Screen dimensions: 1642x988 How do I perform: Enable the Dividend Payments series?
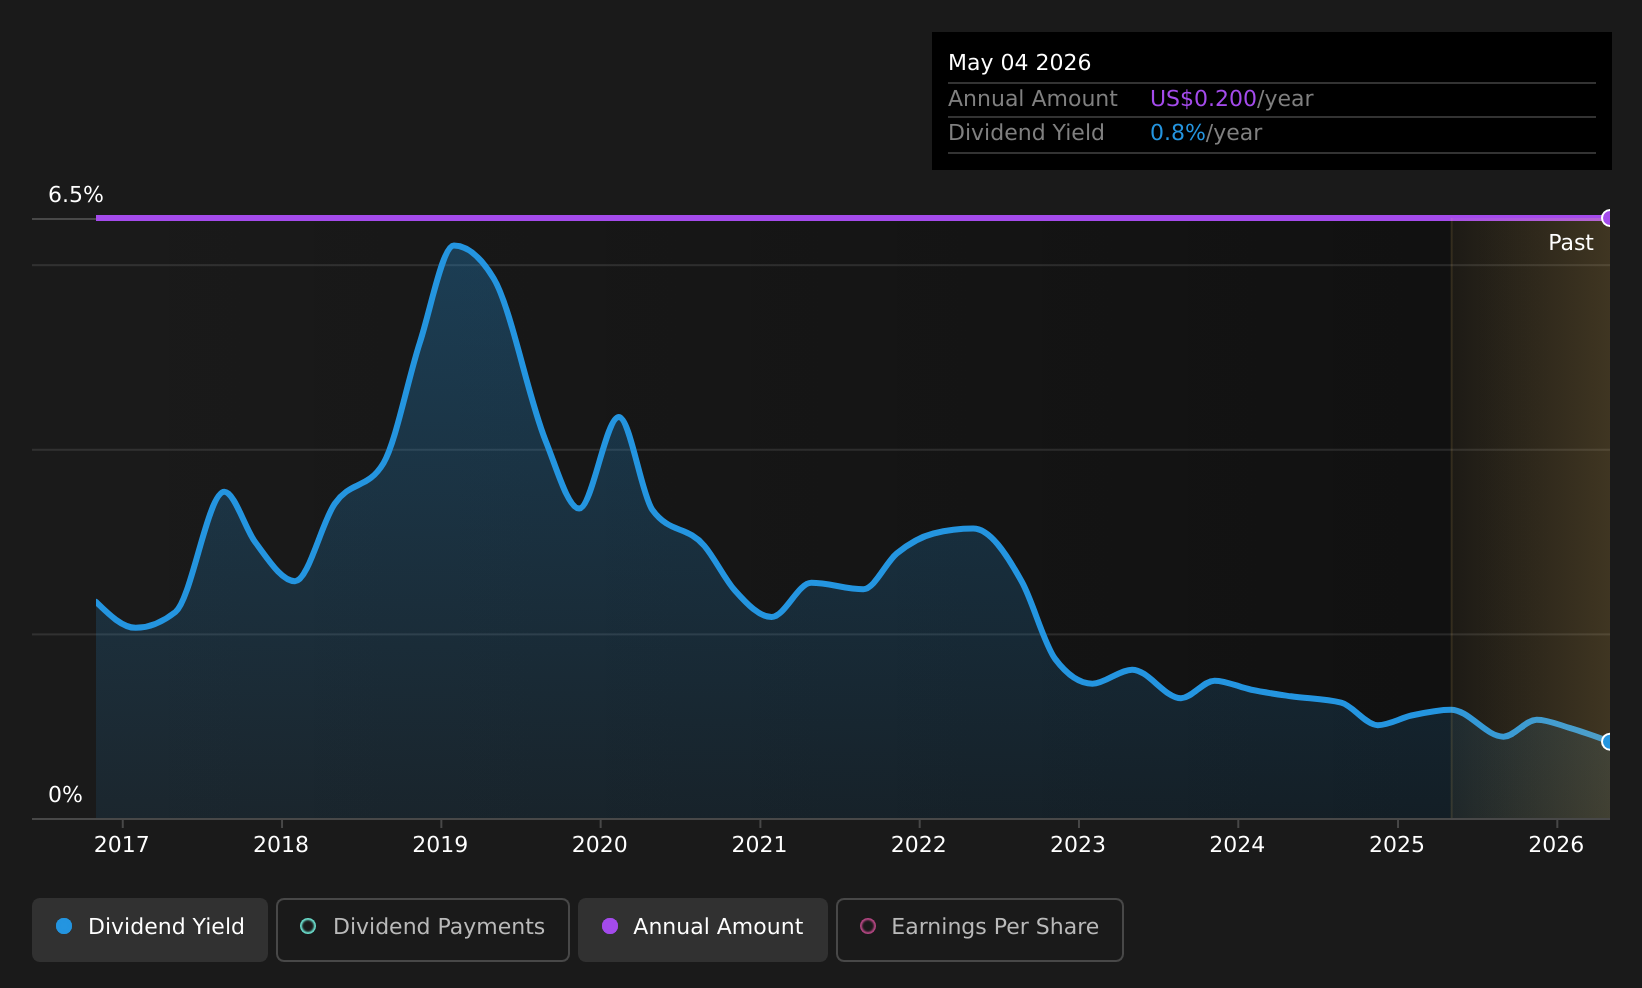click(423, 930)
